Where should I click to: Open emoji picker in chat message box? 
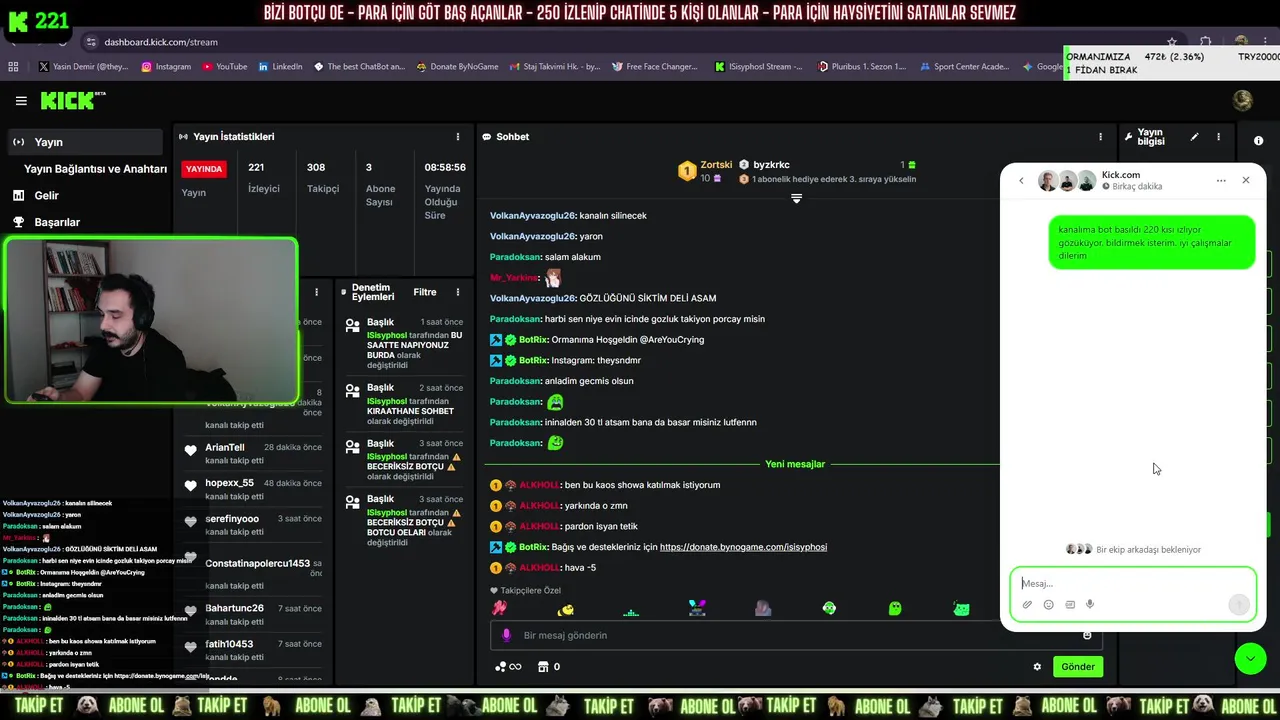coord(1087,635)
